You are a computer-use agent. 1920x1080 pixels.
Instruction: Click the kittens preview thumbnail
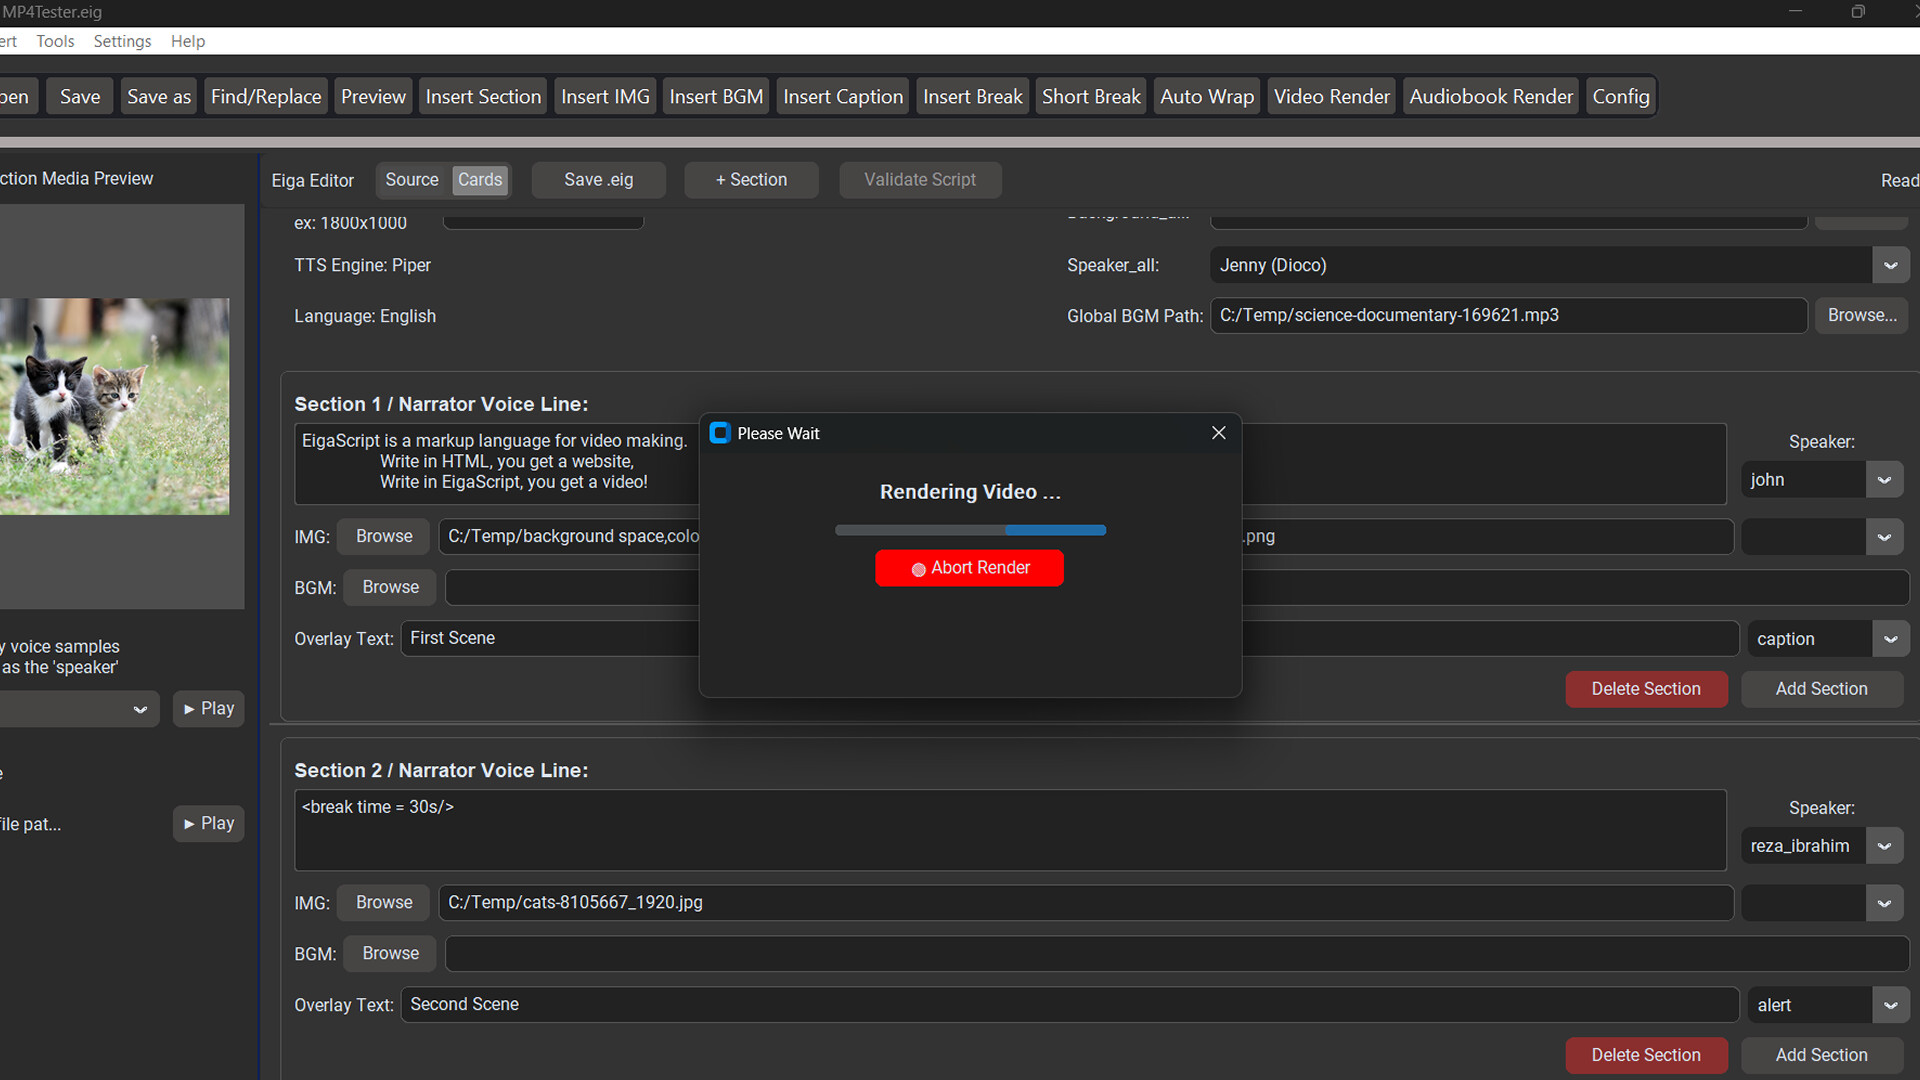click(x=114, y=406)
